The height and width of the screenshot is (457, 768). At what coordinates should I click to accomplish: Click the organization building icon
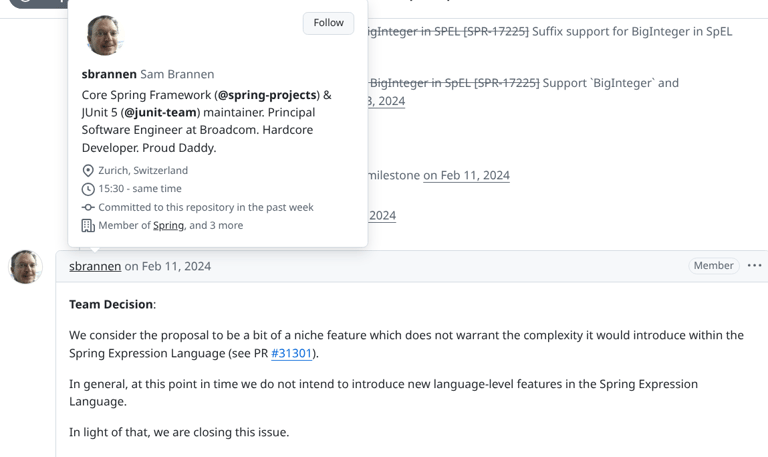pyautogui.click(x=88, y=226)
